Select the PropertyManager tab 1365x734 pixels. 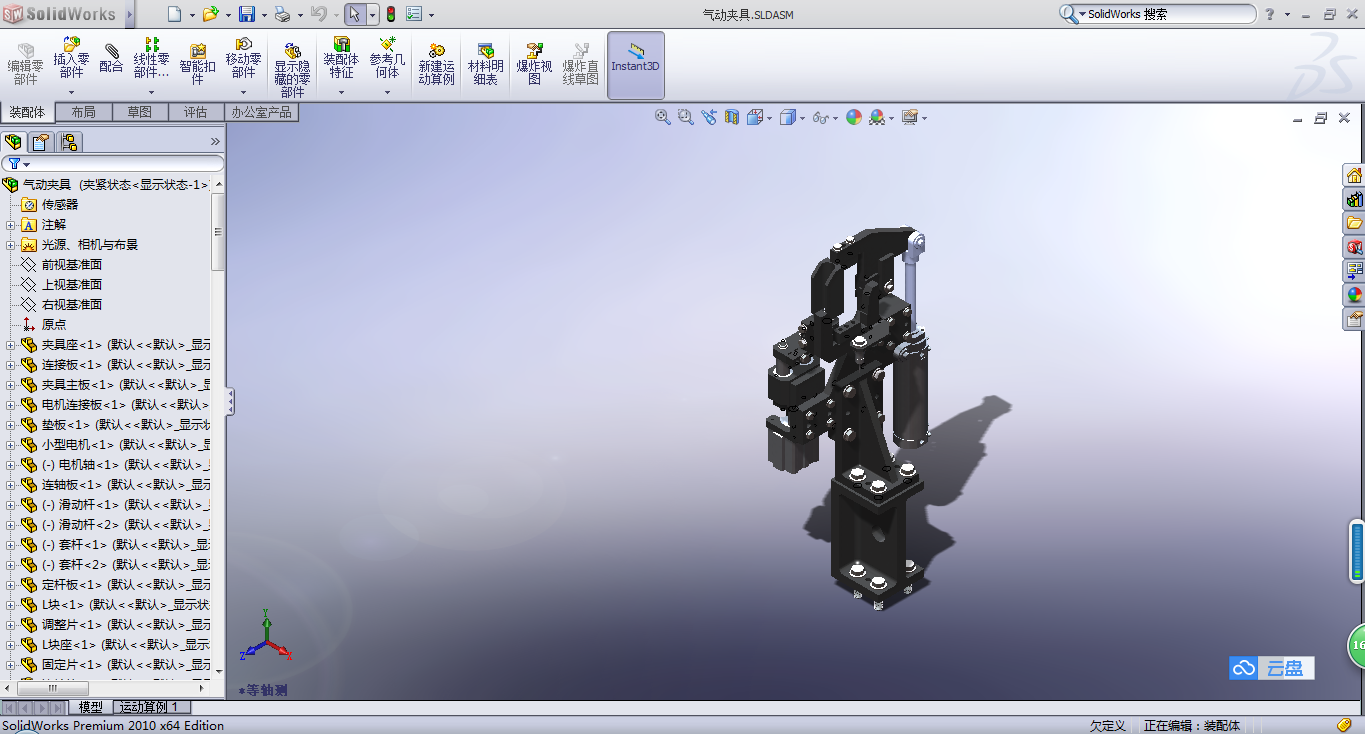(41, 142)
